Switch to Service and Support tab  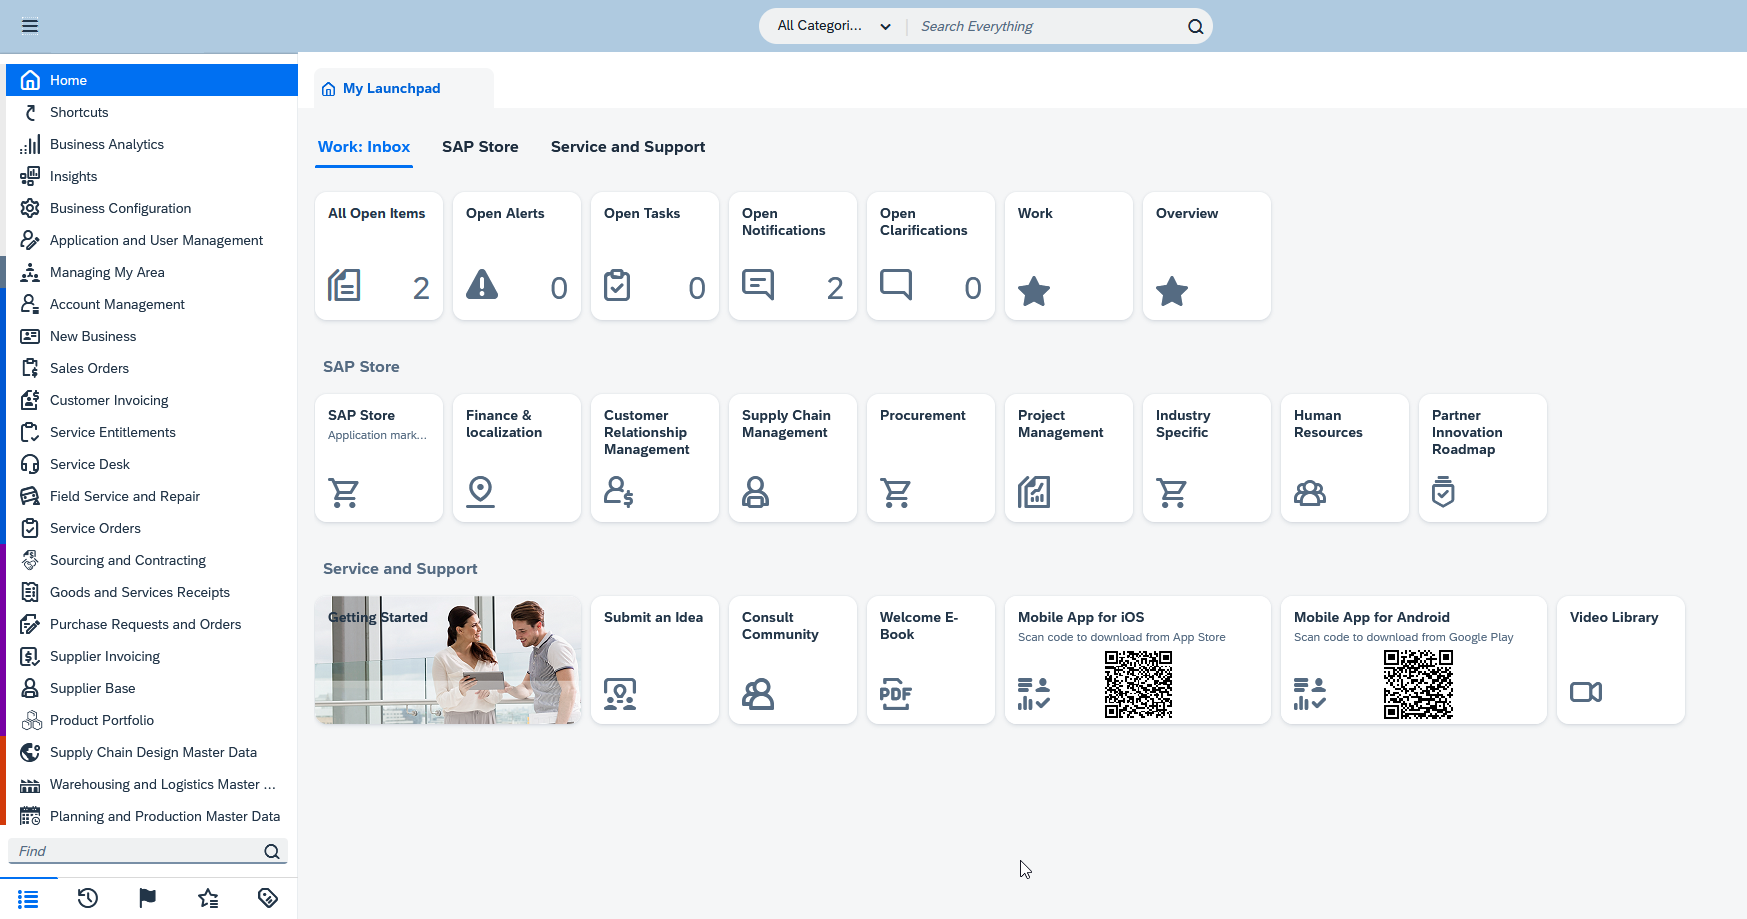(x=628, y=147)
